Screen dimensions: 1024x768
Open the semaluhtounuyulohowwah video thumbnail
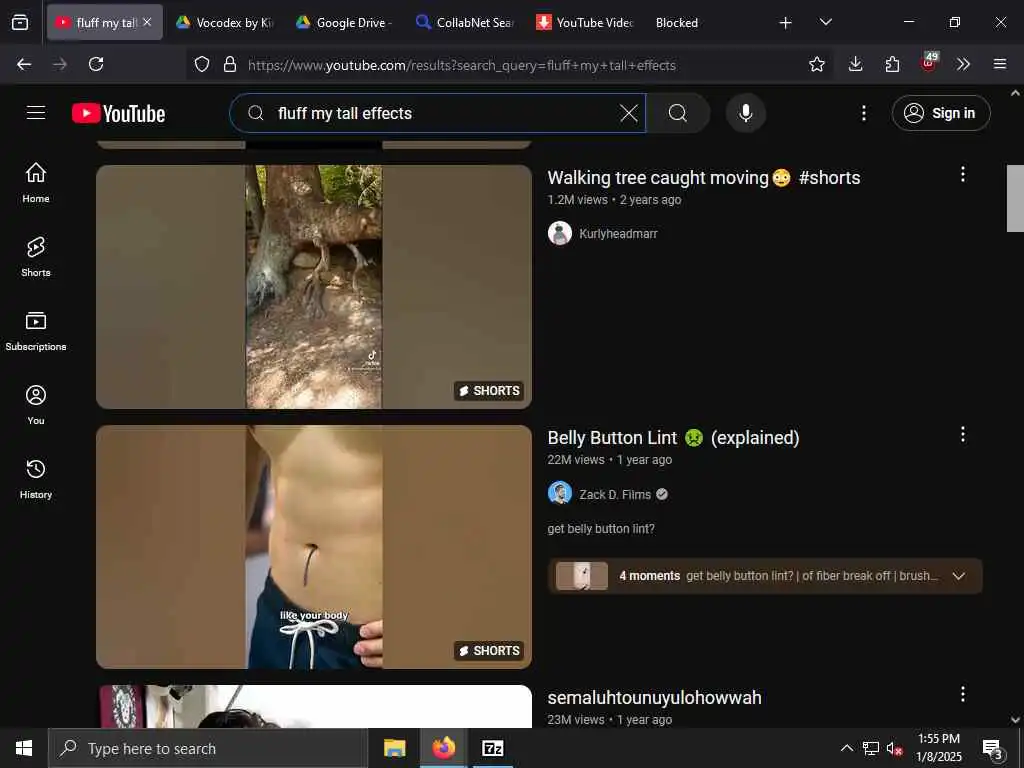click(x=314, y=706)
